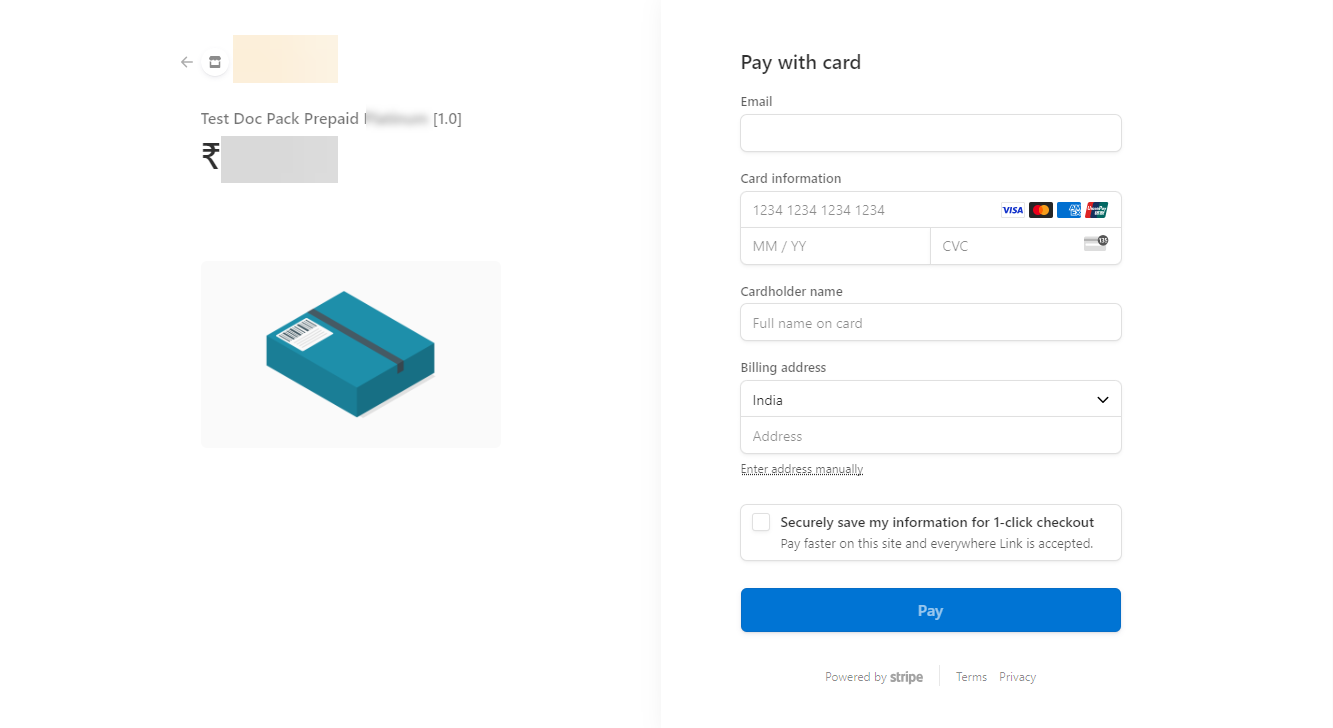Click inside the Email input field
1333x728 pixels.
(x=930, y=132)
